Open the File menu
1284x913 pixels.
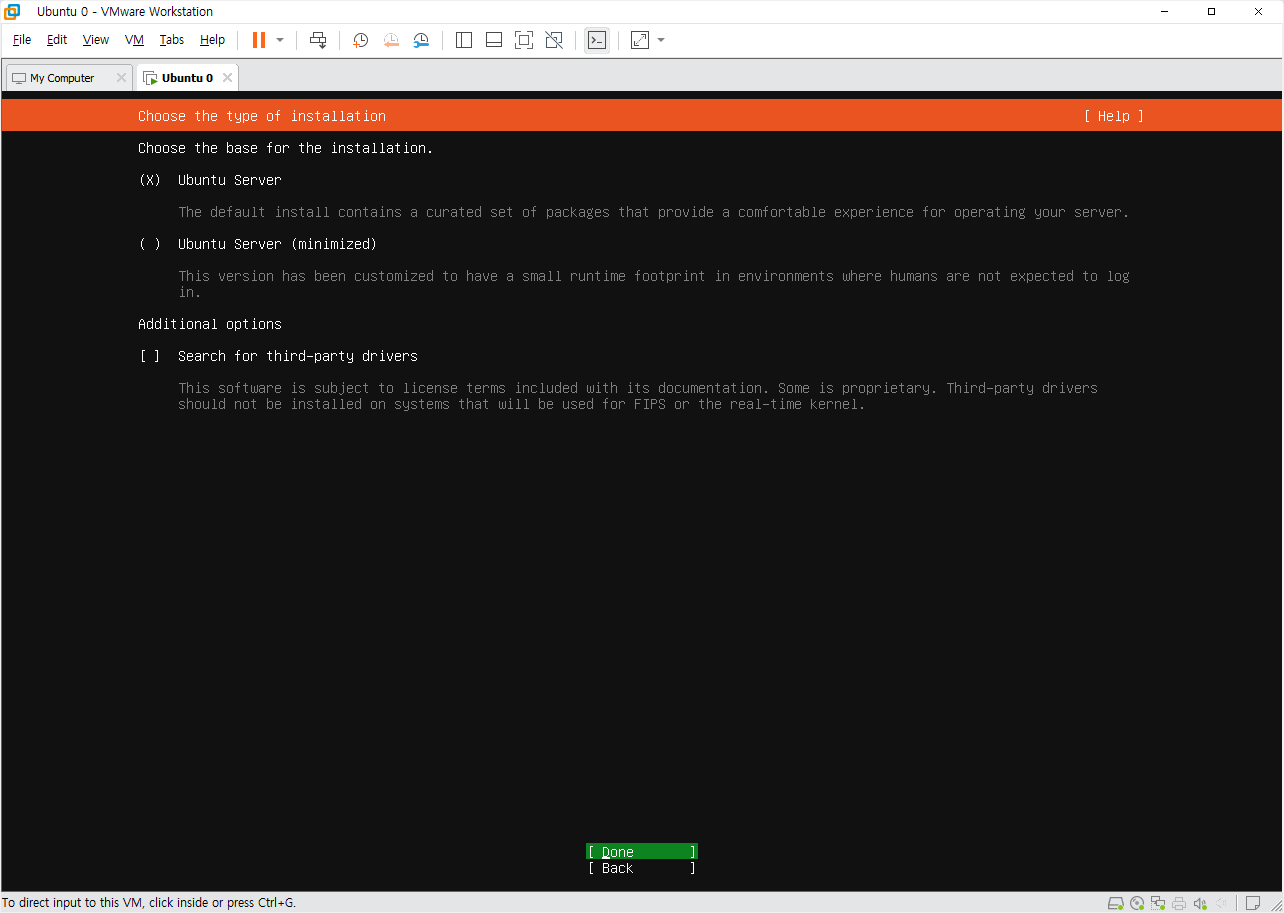coord(22,40)
